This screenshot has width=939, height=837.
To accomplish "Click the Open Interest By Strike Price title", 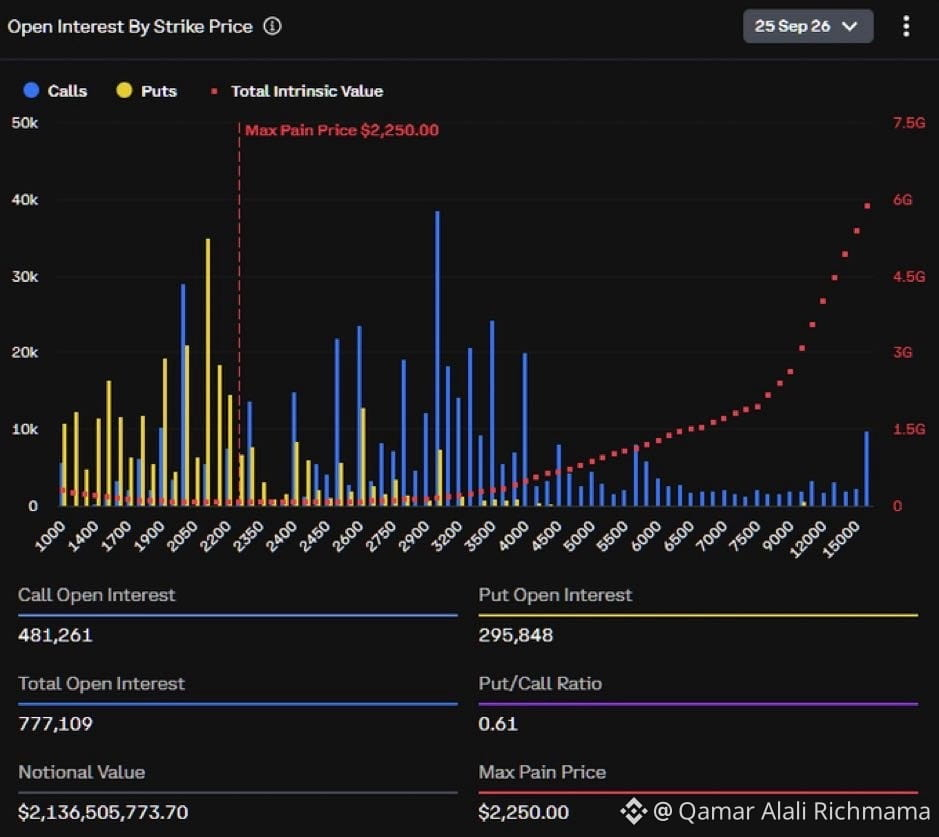I will pyautogui.click(x=130, y=27).
